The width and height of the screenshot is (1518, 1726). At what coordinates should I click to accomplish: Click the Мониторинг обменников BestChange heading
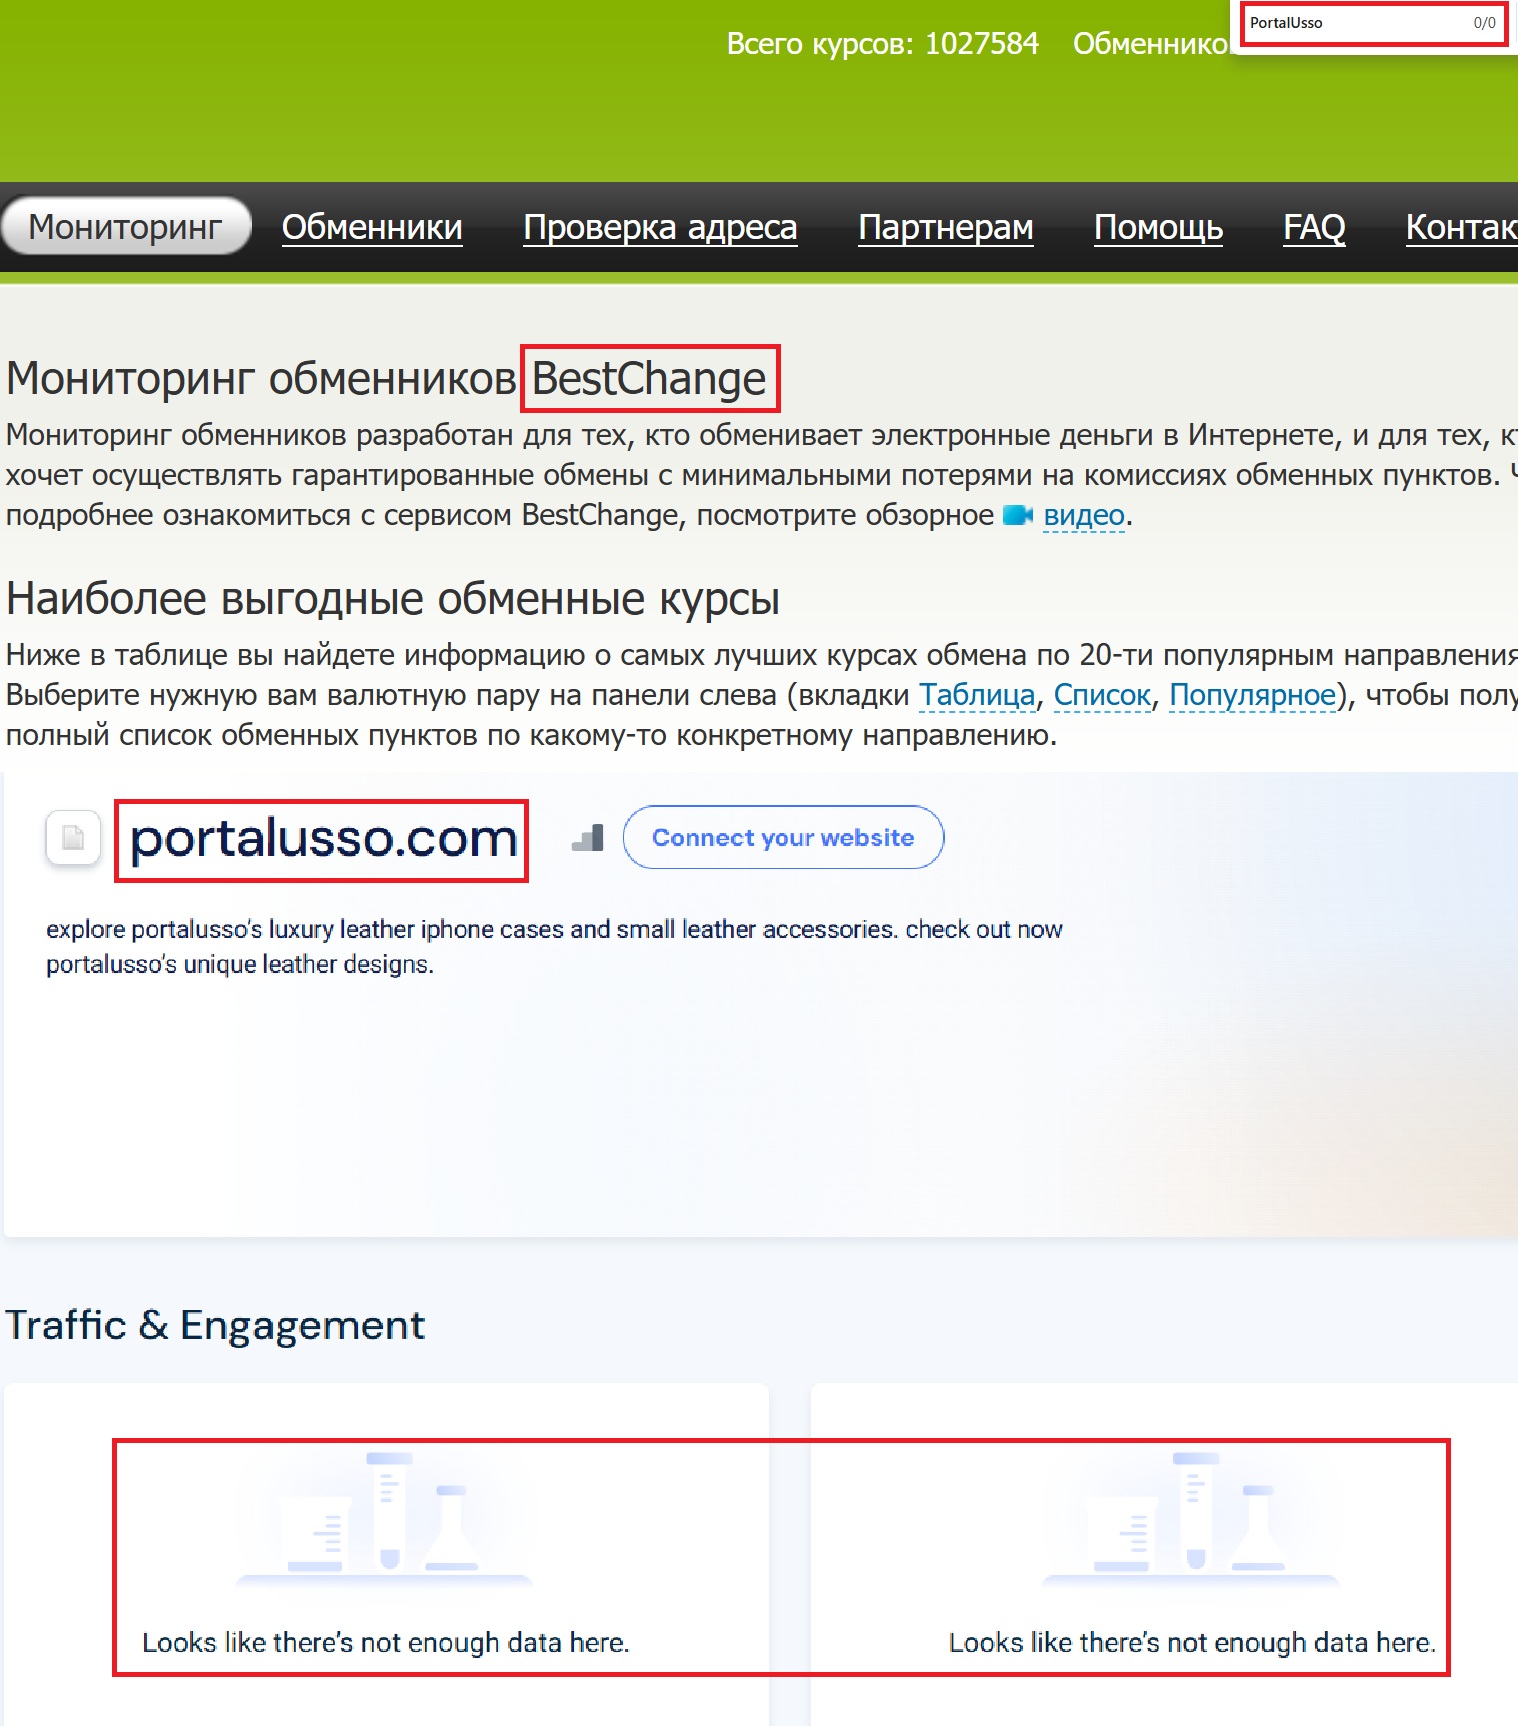click(x=386, y=379)
